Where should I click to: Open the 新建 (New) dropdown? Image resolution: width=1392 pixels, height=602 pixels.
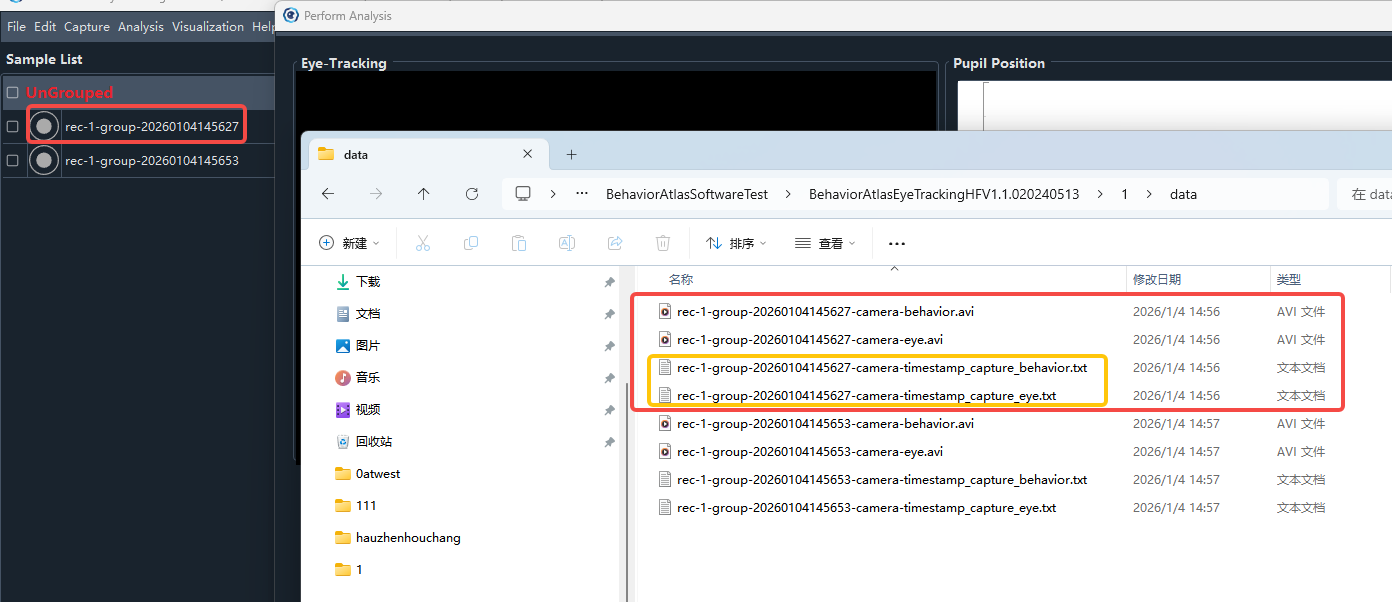coord(349,243)
